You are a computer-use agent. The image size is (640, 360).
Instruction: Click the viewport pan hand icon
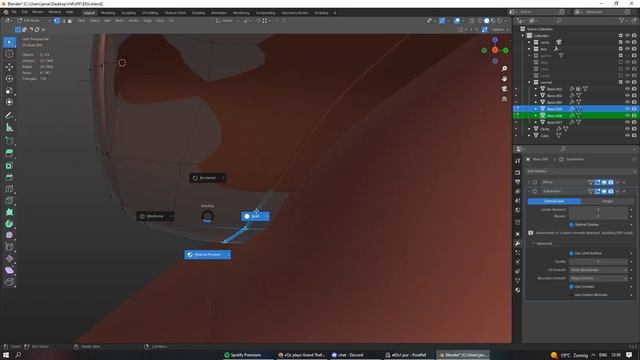coord(504,78)
